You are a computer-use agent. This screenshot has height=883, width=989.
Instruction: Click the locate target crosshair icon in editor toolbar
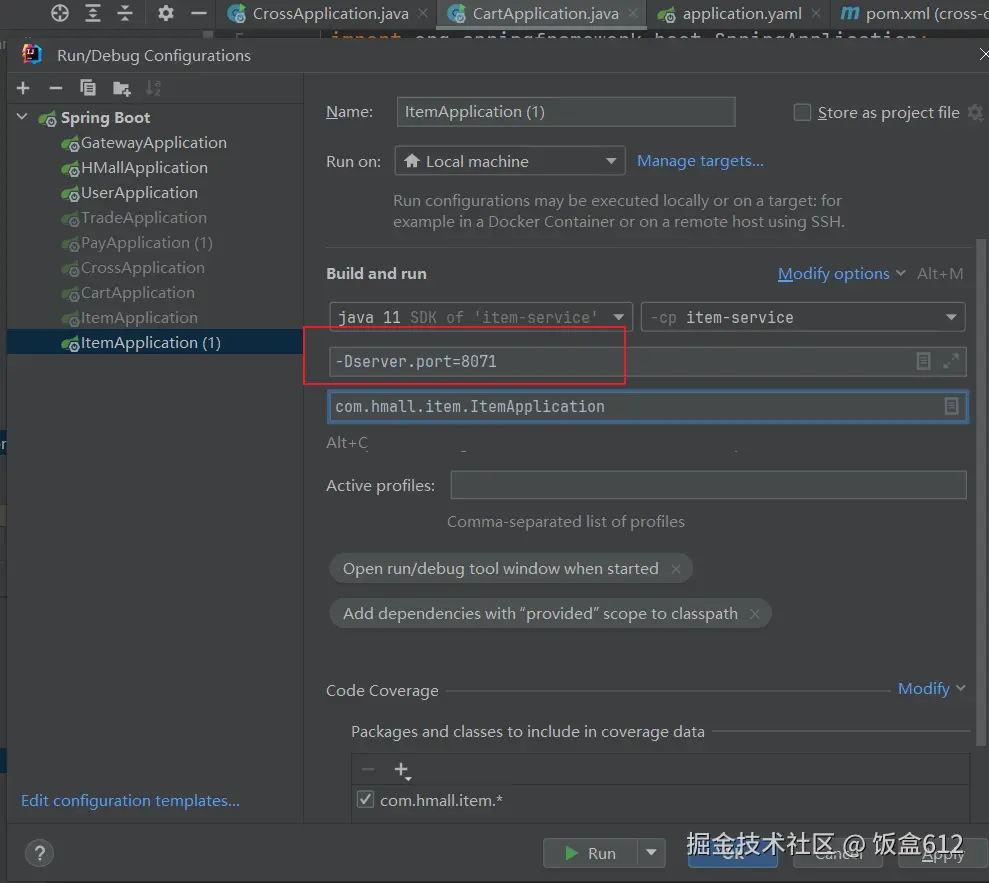click(59, 13)
